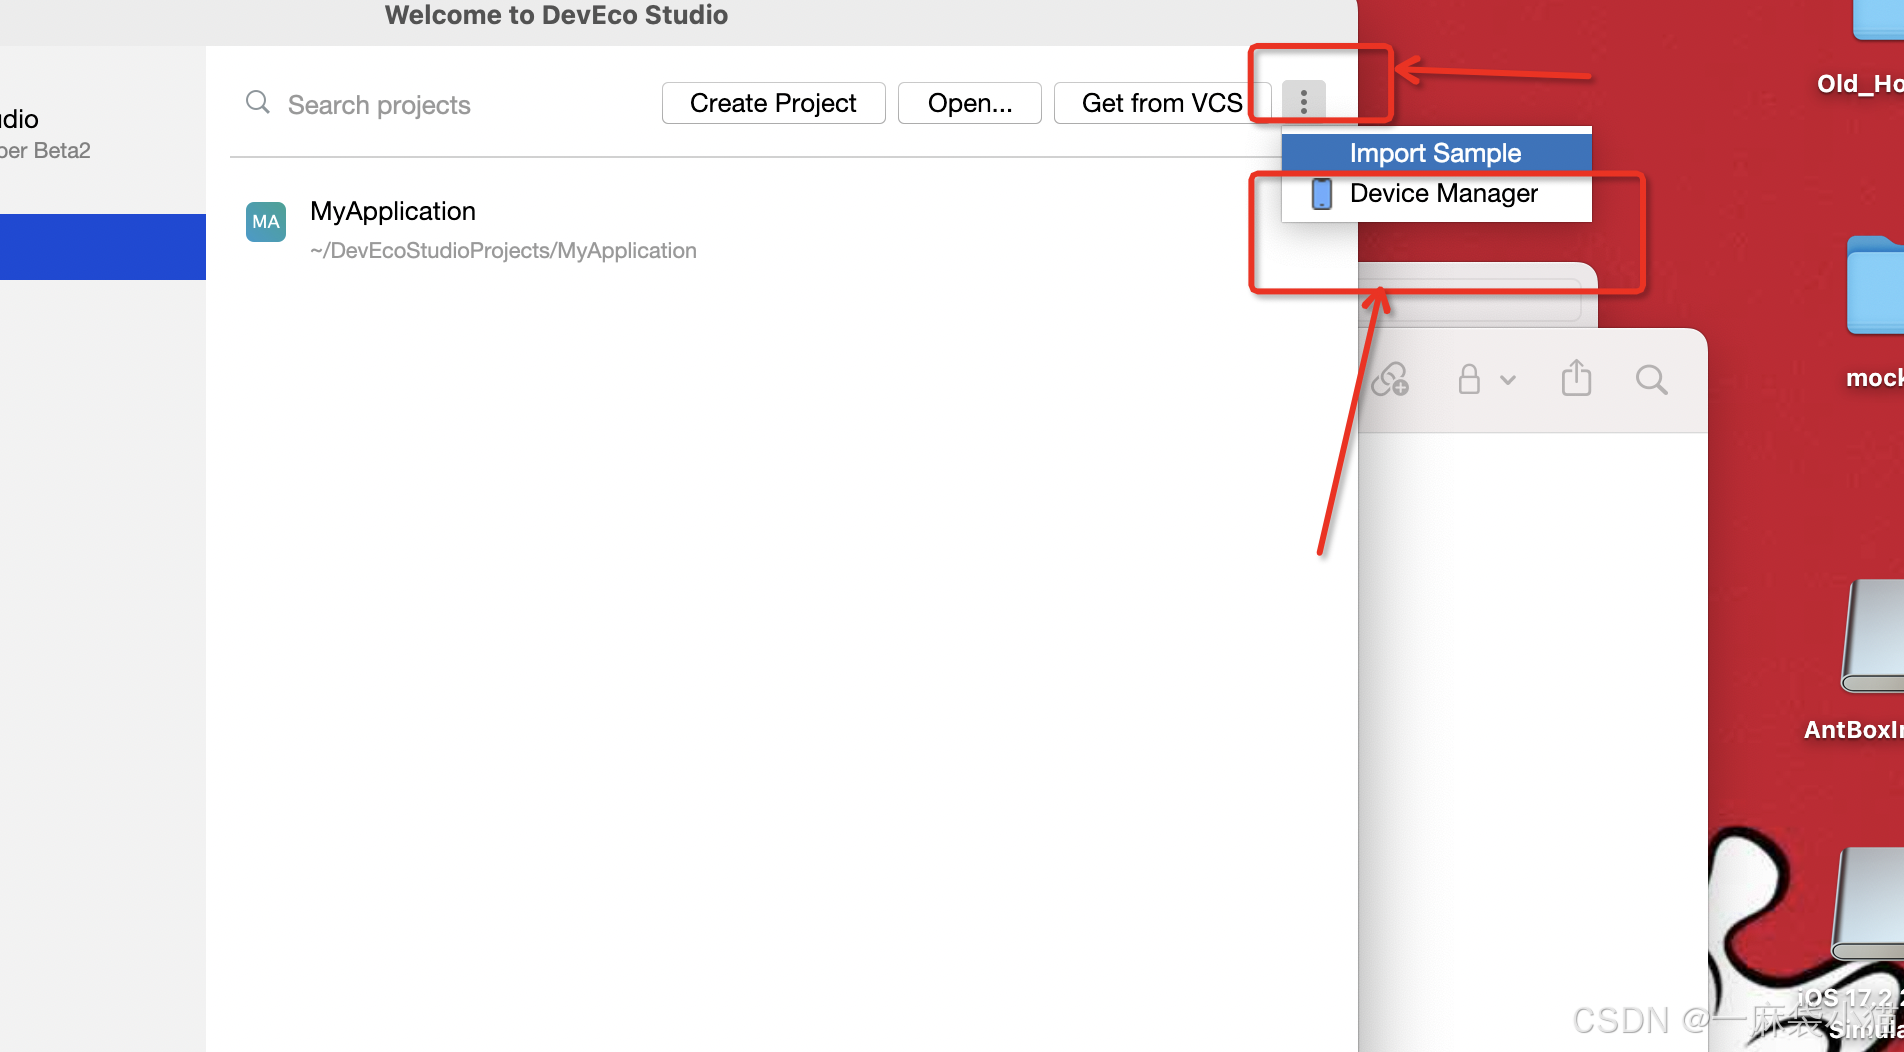Click the phone icon next to Device Manager
The width and height of the screenshot is (1904, 1052).
(1321, 194)
